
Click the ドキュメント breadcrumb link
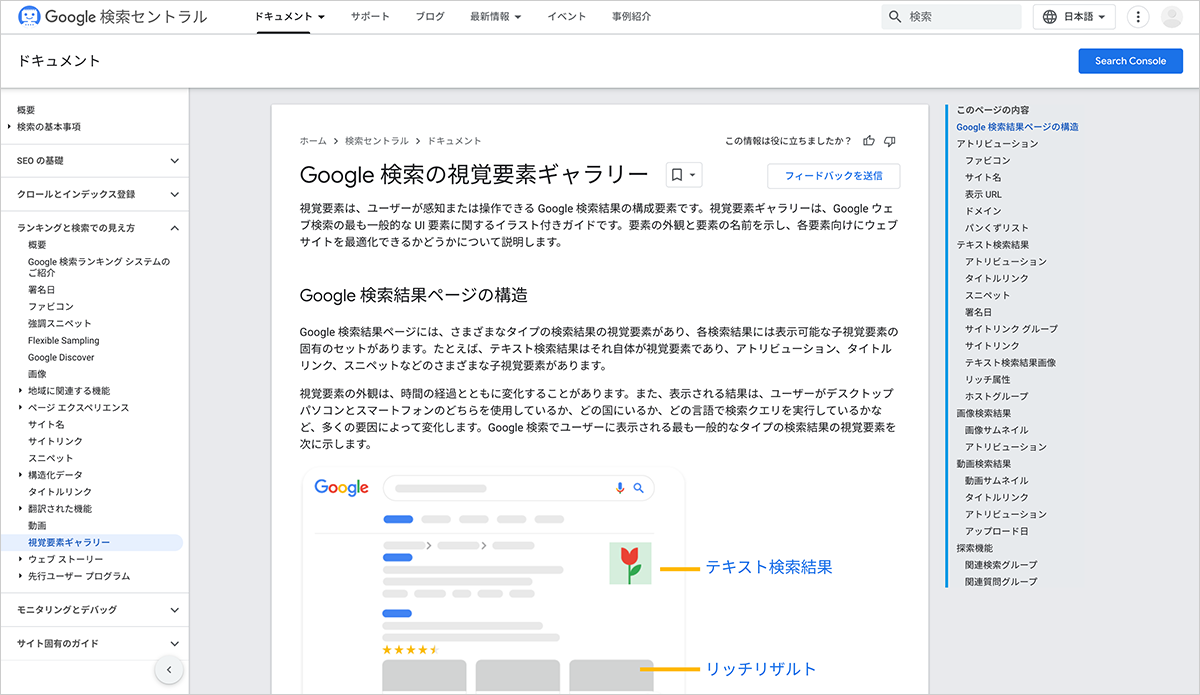point(454,141)
